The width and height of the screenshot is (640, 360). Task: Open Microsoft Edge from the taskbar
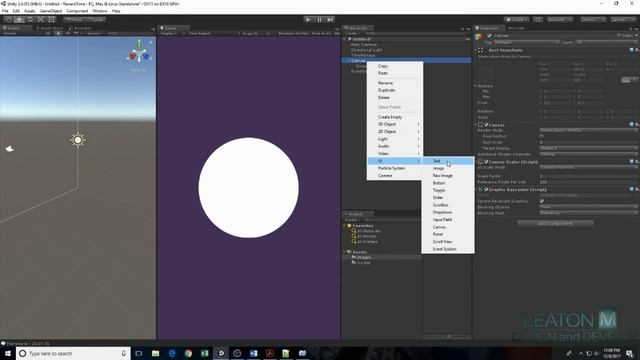coord(172,353)
